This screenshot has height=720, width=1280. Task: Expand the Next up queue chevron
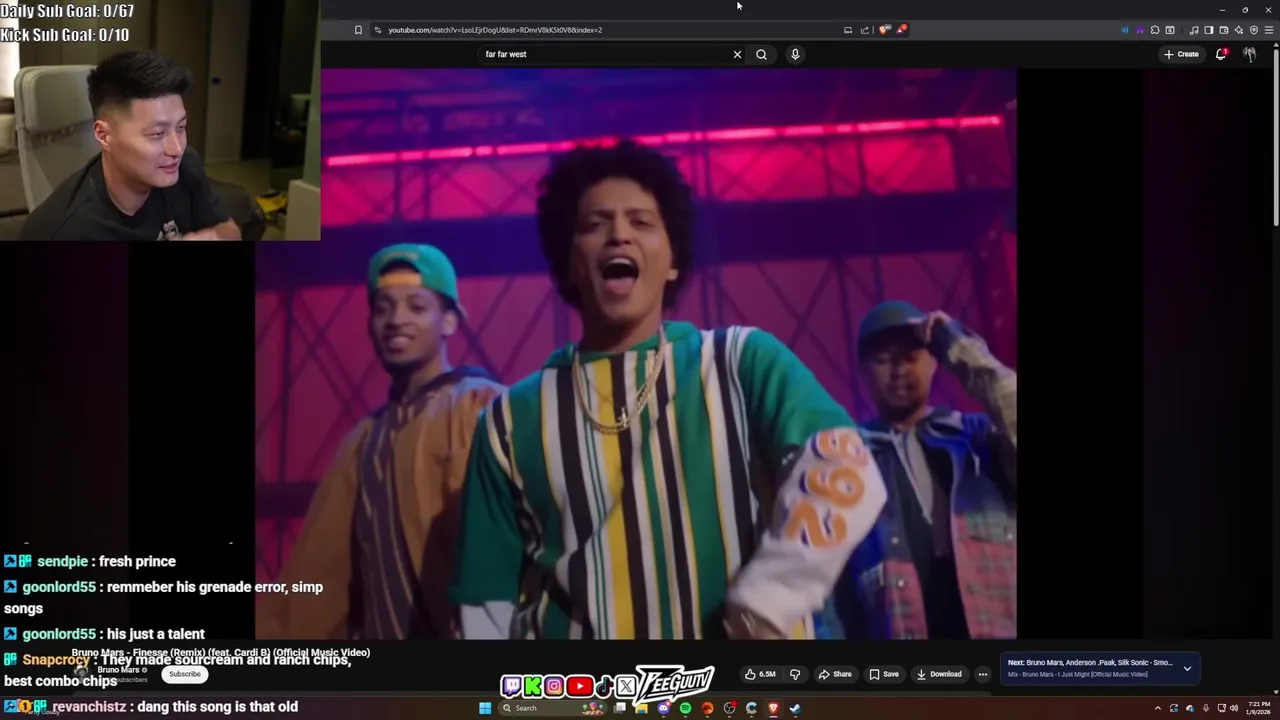pyautogui.click(x=1187, y=668)
